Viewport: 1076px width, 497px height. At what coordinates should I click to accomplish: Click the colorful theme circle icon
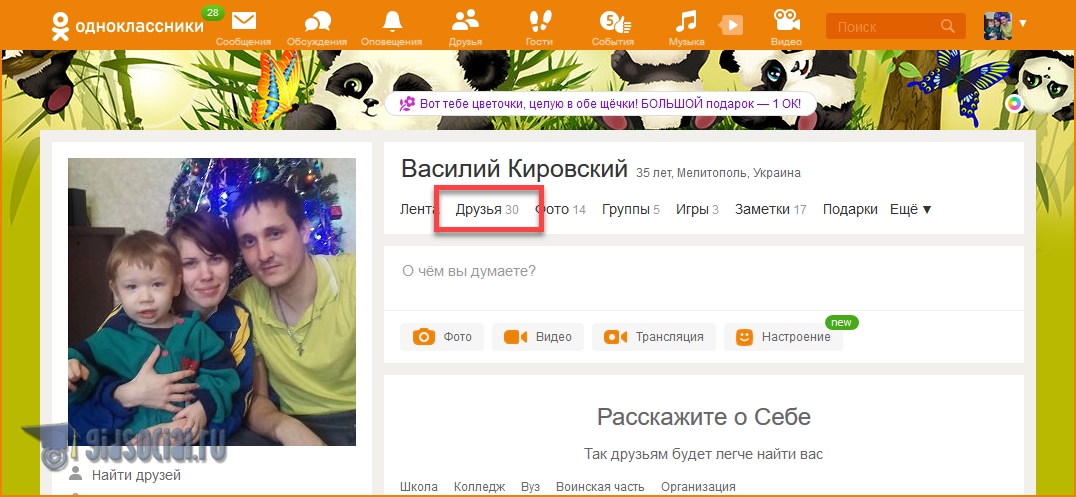pos(1015,102)
